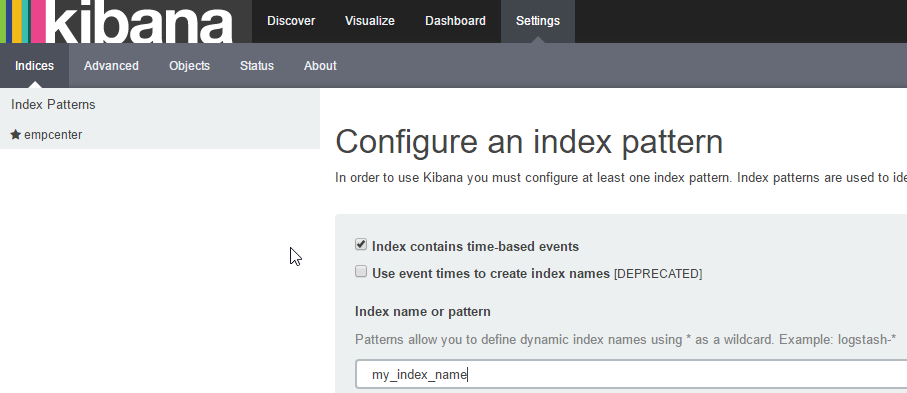This screenshot has width=907, height=393.
Task: Uncheck Index contains time-based events
Action: pos(361,245)
